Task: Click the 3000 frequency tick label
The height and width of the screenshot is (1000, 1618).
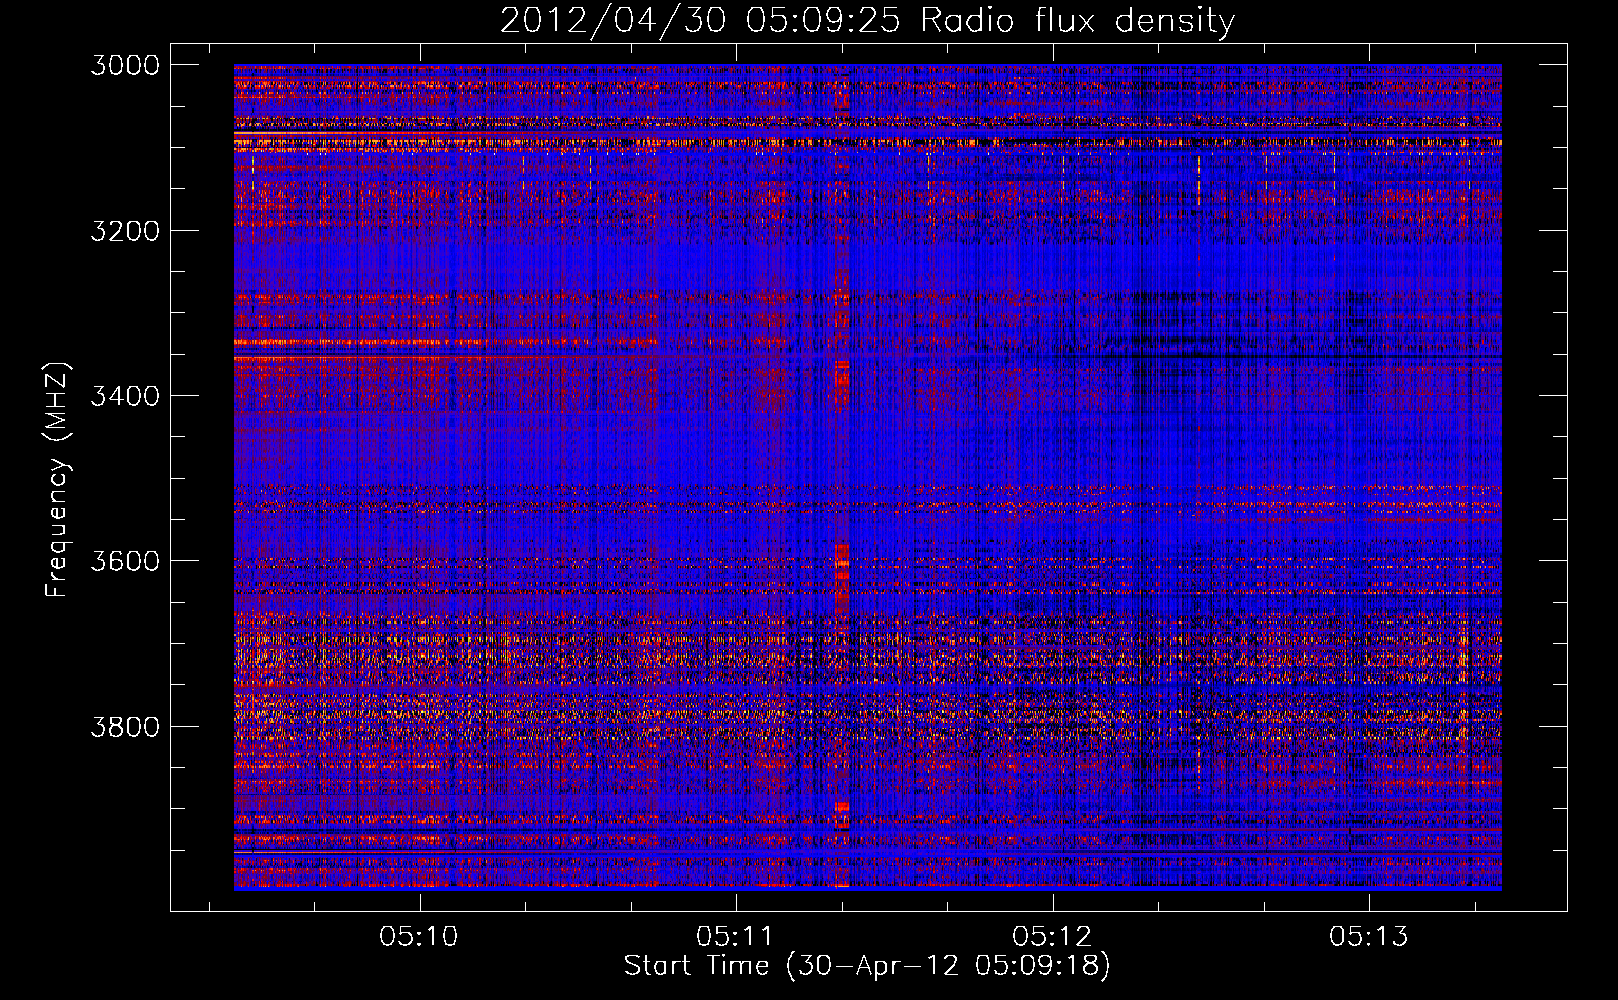Action: pyautogui.click(x=125, y=65)
